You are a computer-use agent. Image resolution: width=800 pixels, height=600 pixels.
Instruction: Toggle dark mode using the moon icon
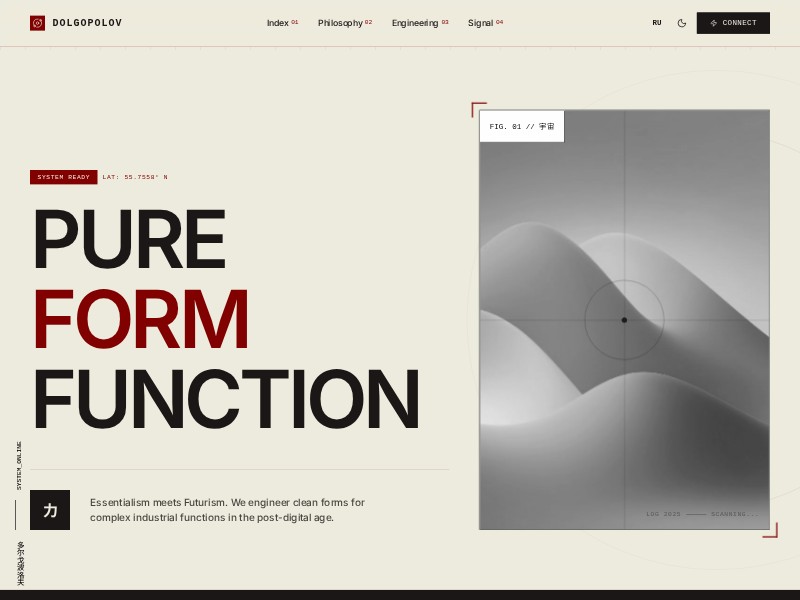pos(681,22)
